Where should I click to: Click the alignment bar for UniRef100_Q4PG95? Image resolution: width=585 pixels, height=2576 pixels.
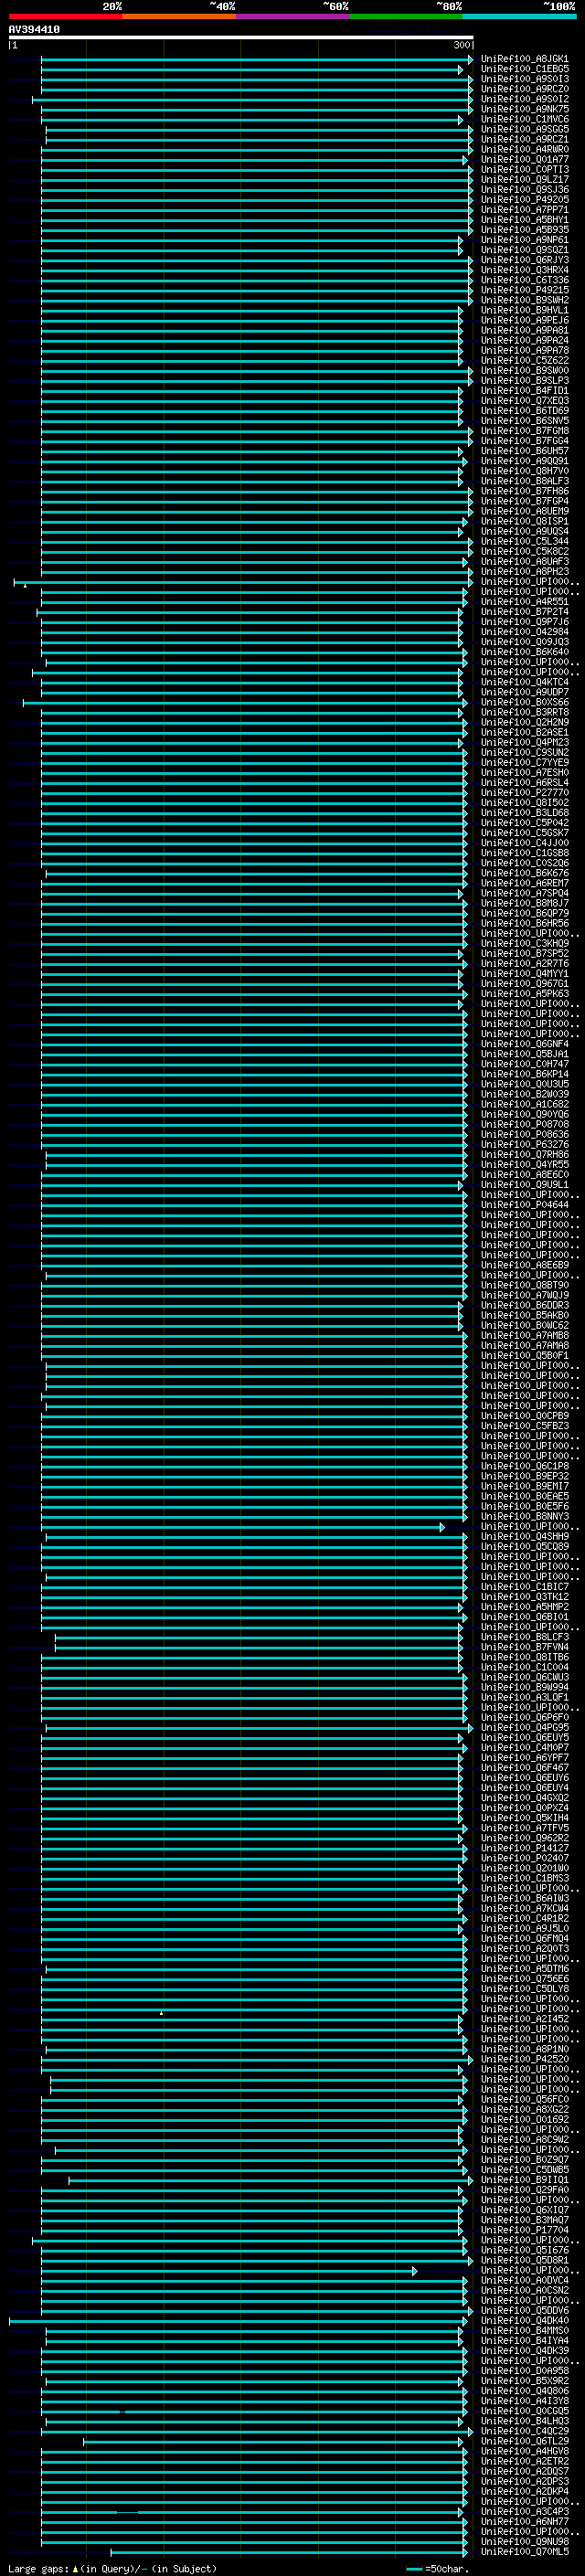click(x=260, y=1727)
